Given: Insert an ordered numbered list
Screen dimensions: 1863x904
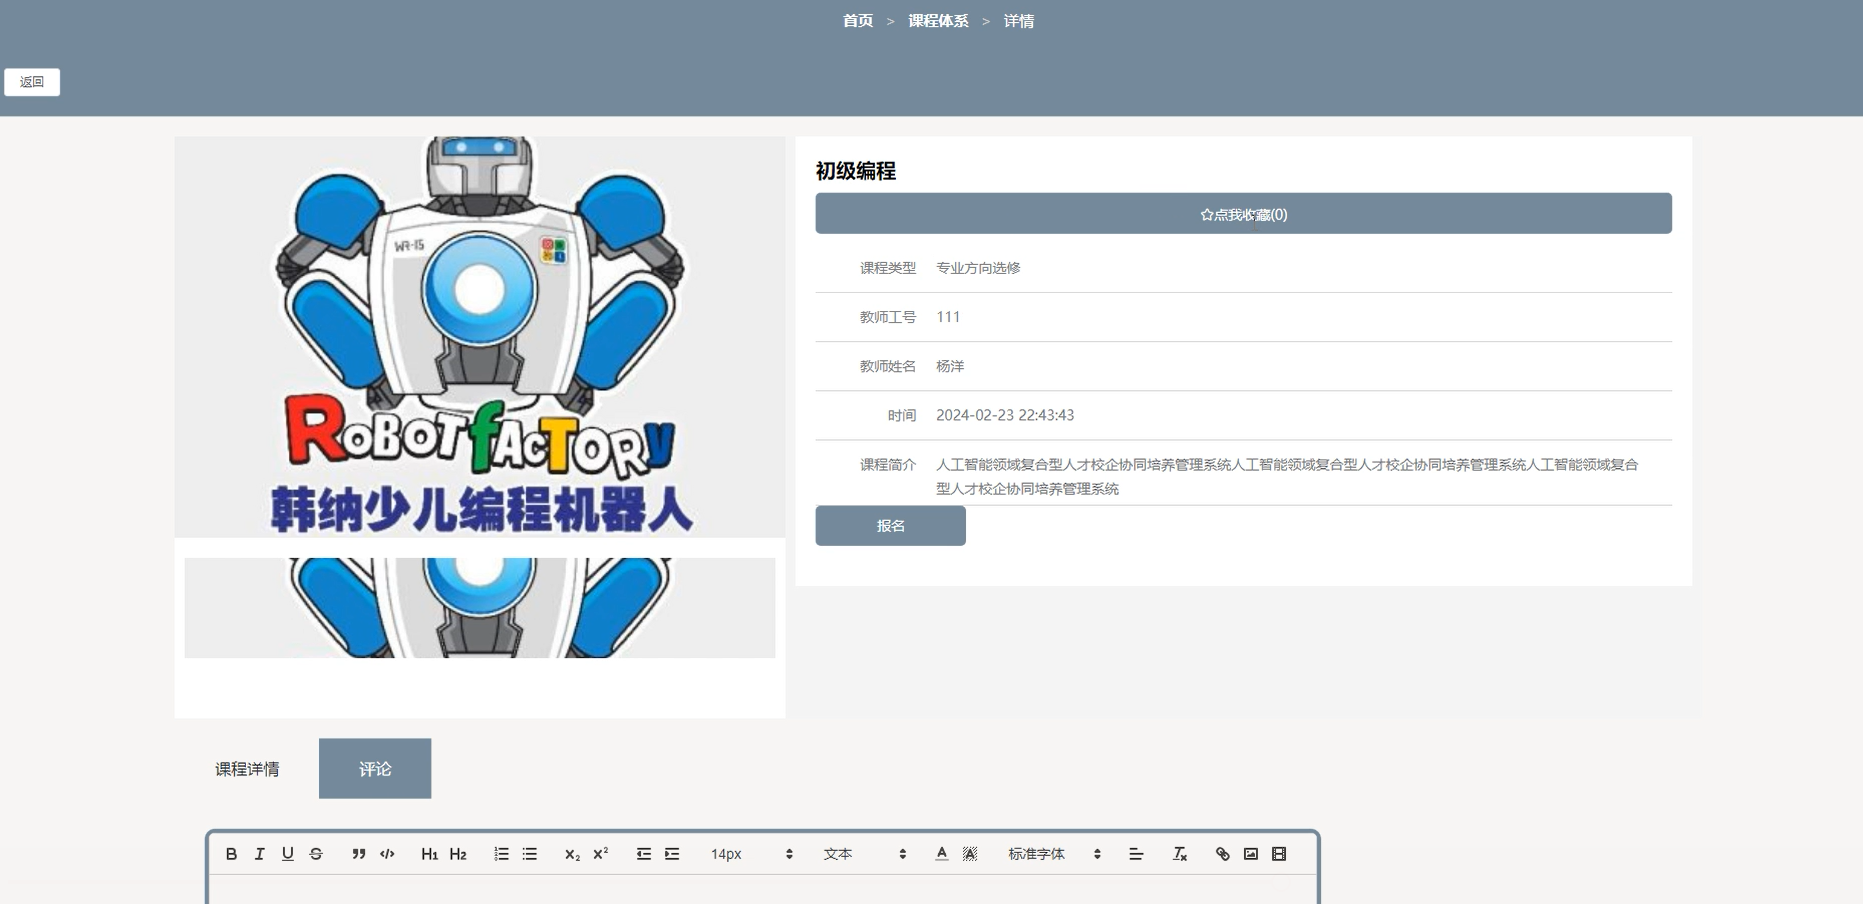Looking at the screenshot, I should tap(501, 854).
